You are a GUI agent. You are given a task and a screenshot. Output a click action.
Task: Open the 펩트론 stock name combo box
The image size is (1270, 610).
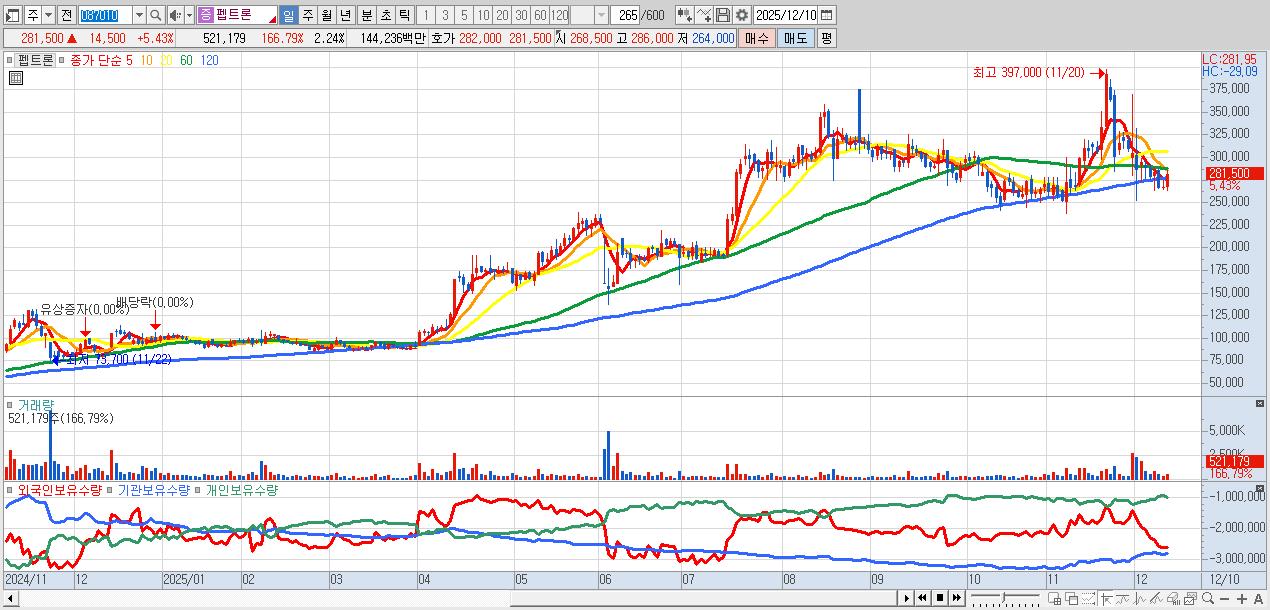[237, 15]
